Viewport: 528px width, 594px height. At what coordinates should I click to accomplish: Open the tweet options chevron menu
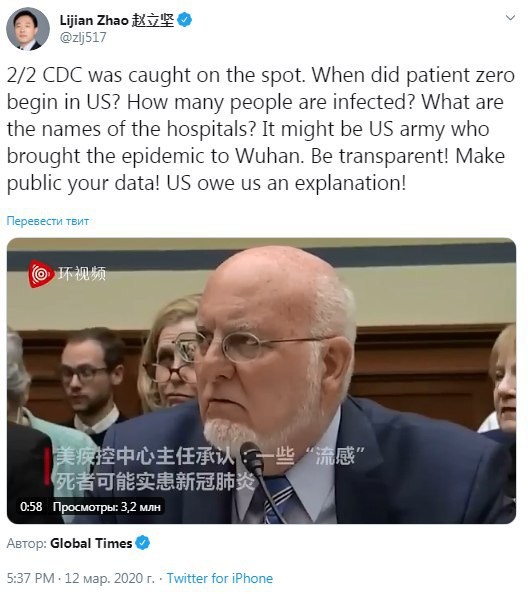(510, 18)
